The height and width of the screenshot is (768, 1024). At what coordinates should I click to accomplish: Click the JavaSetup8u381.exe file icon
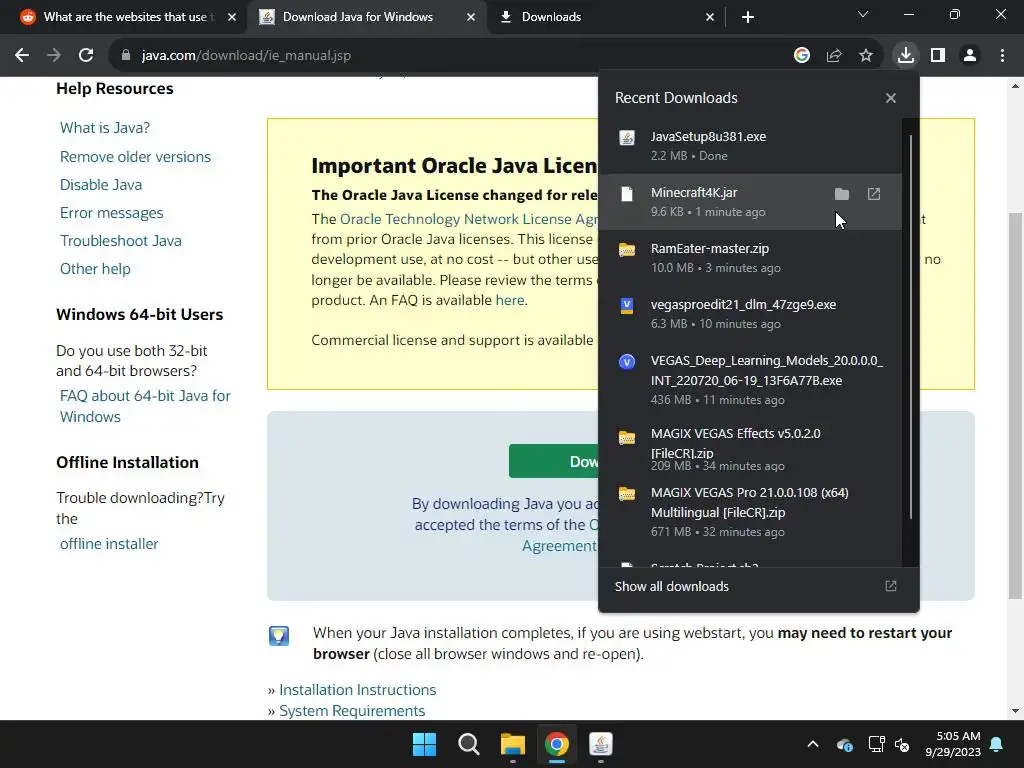pos(627,138)
